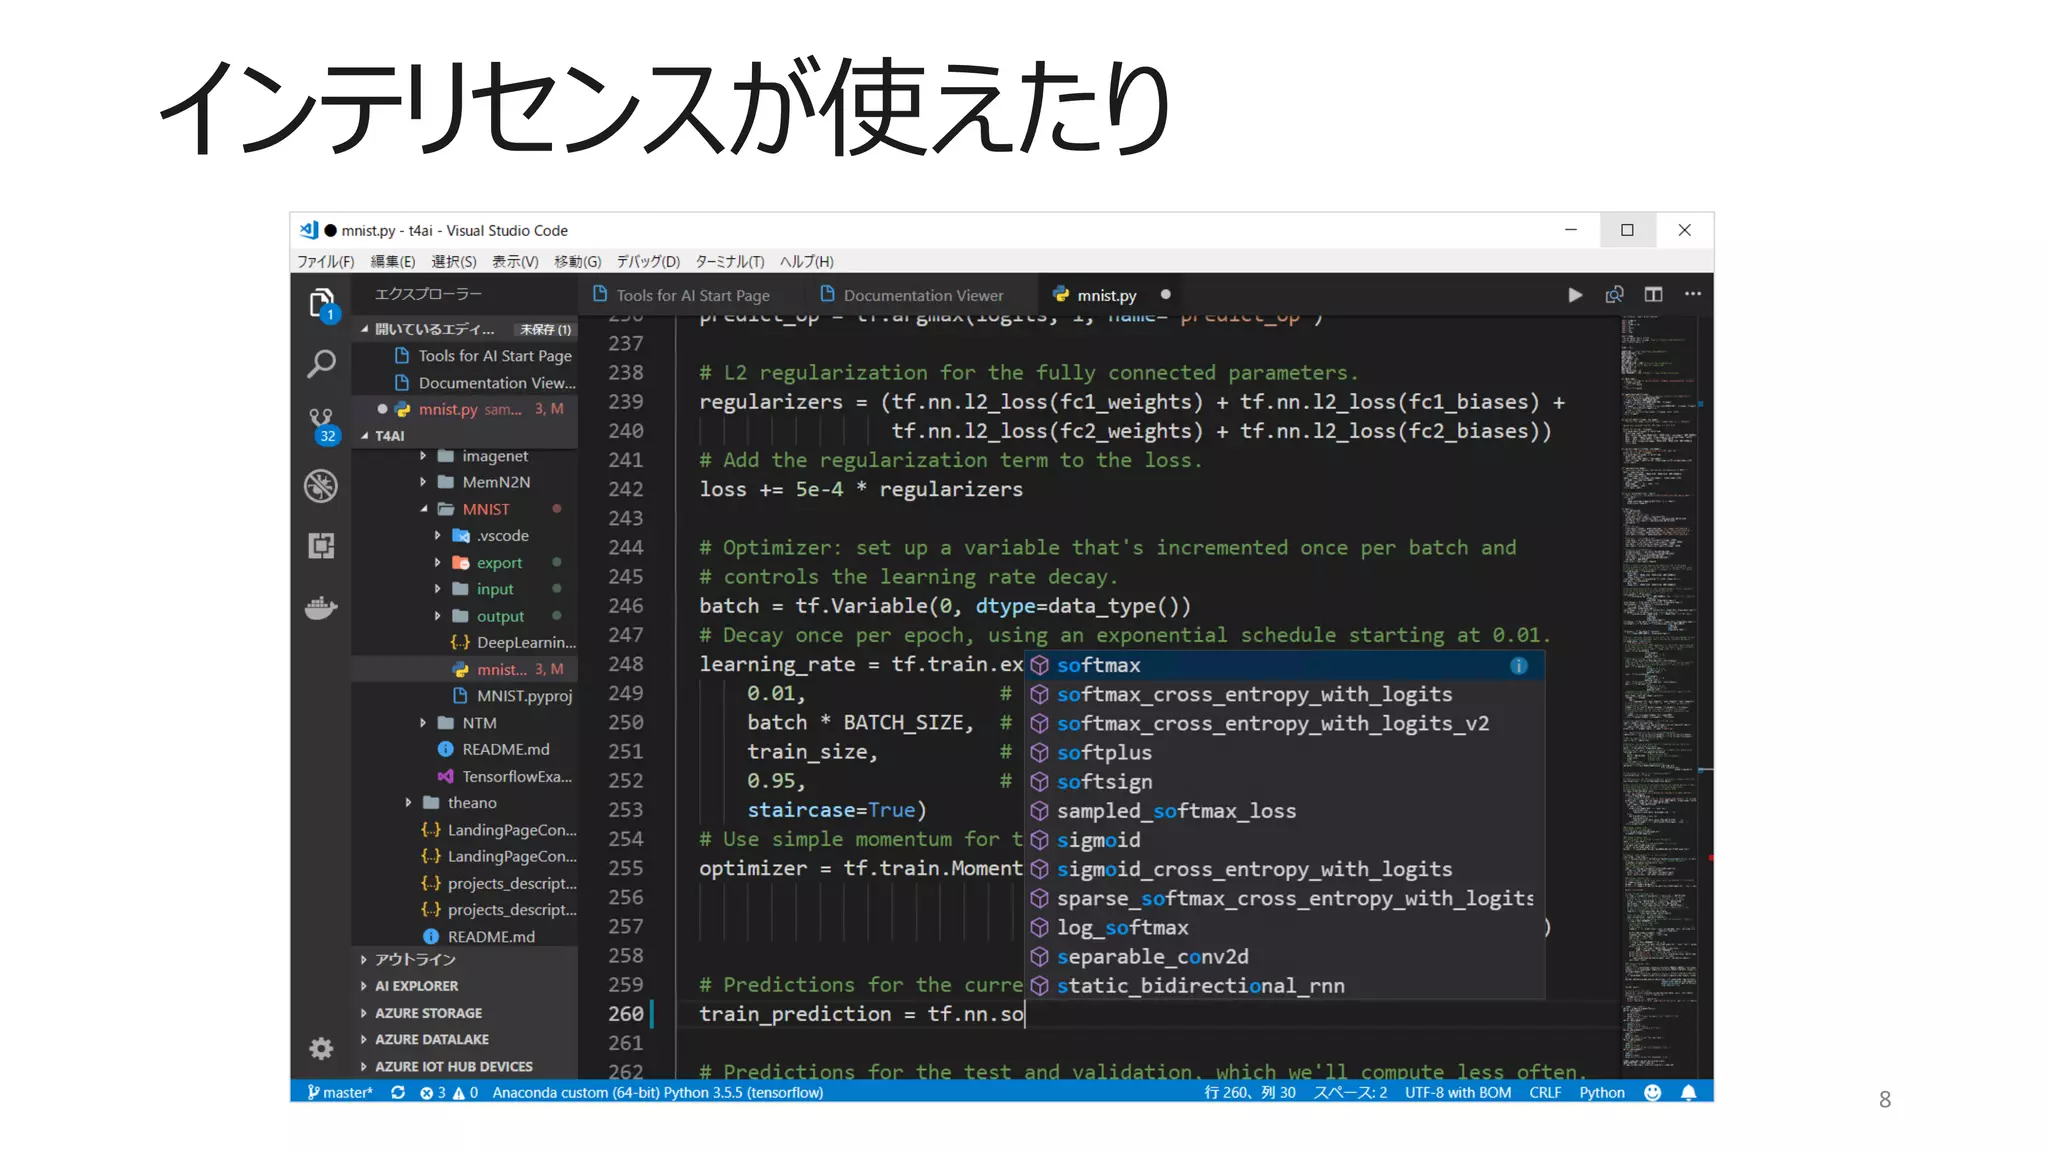Open the ヘルプ(H) menu
The image size is (2048, 1152).
point(807,261)
